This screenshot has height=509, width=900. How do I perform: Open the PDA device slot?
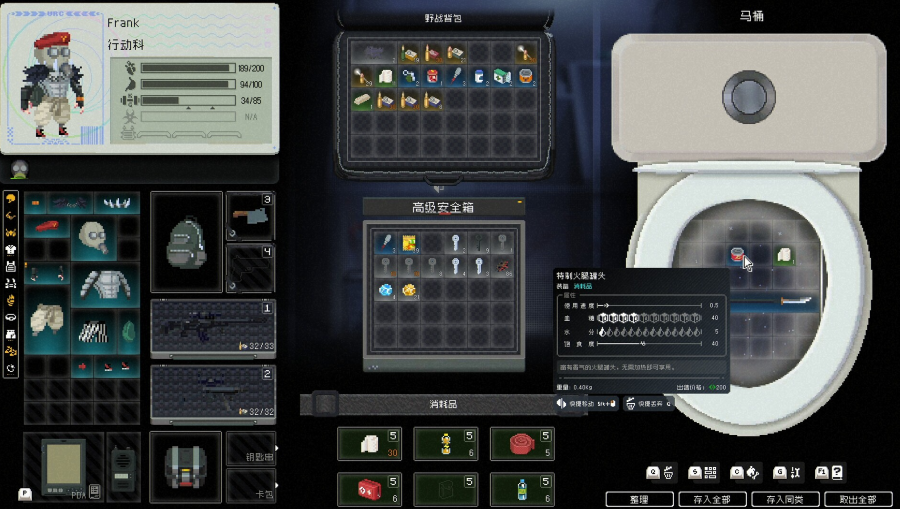coord(63,467)
